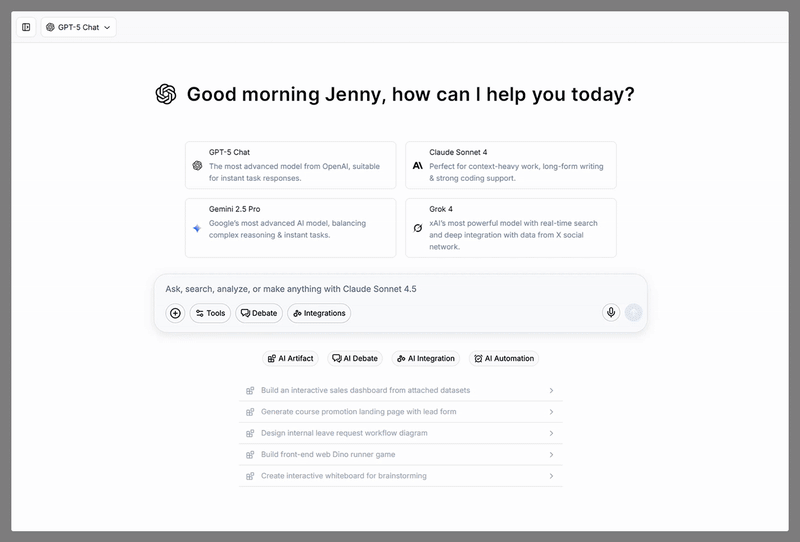Switch to the AI Artifact tab
This screenshot has height=542, width=800.
coord(290,358)
